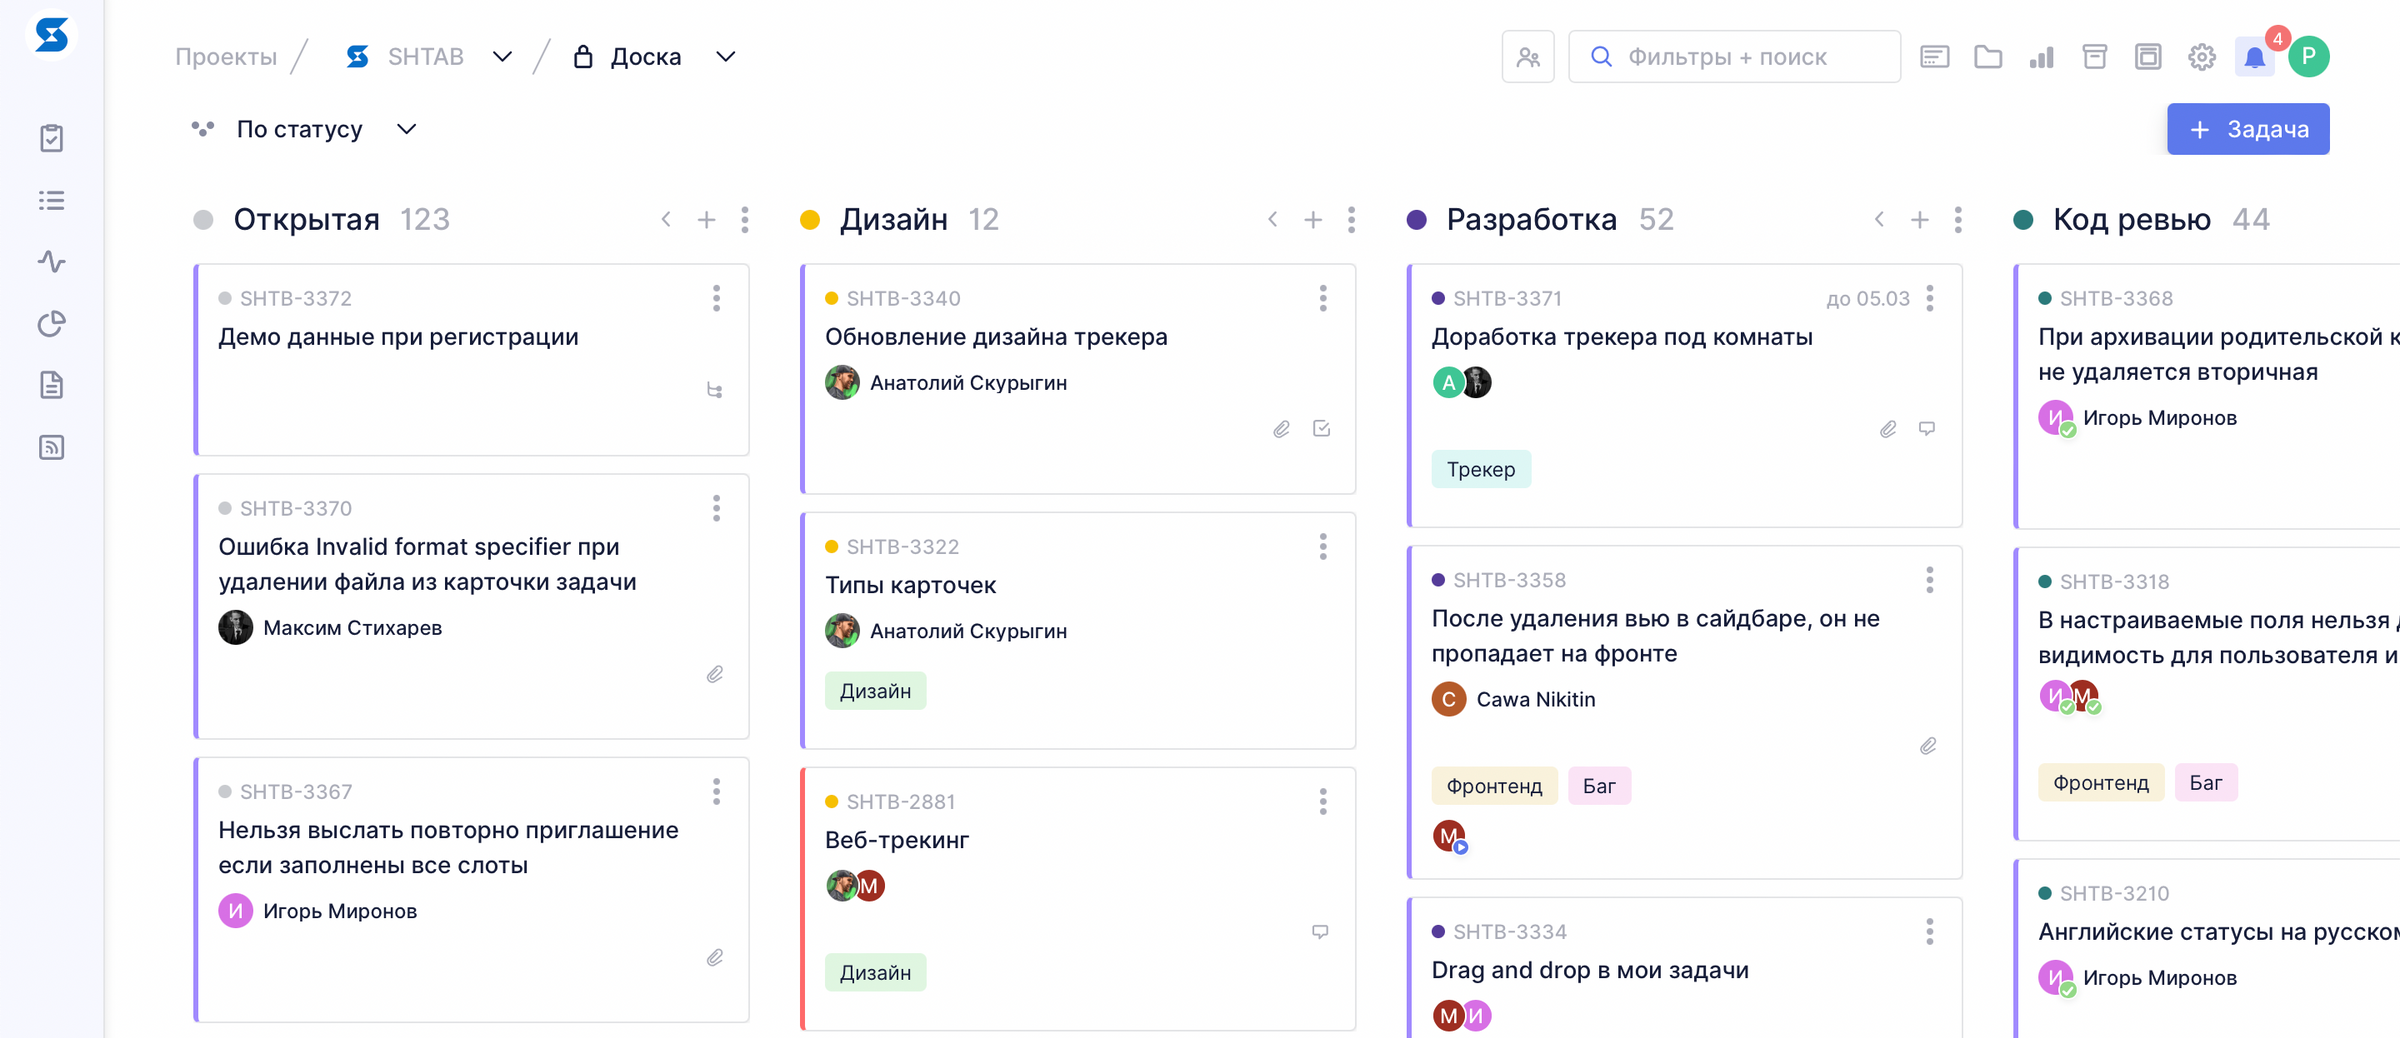Open notifications bell with red badge
Viewport: 2400px width, 1038px height.
pyautogui.click(x=2254, y=57)
